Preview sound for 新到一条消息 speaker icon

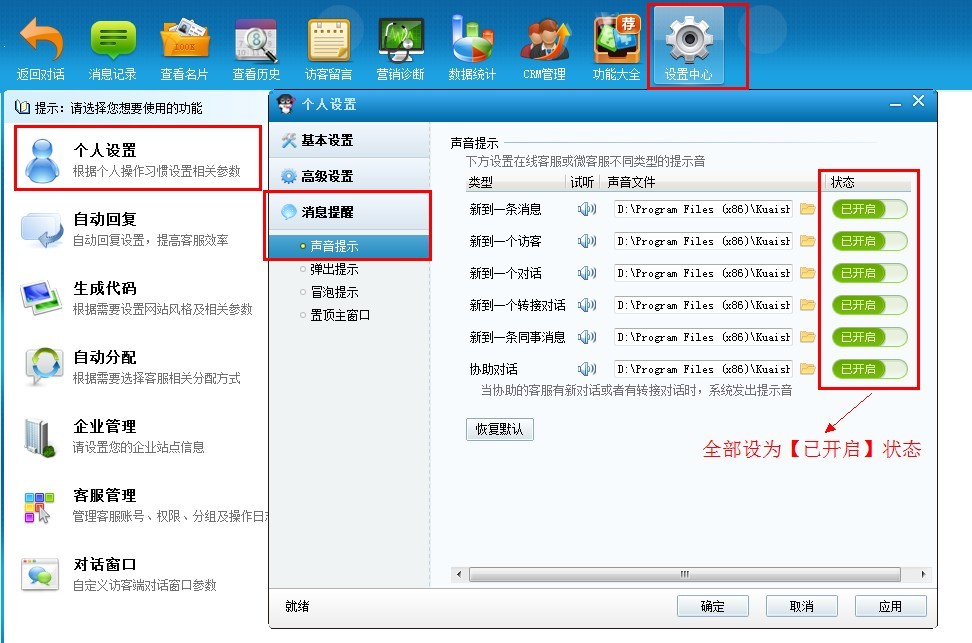tap(586, 209)
